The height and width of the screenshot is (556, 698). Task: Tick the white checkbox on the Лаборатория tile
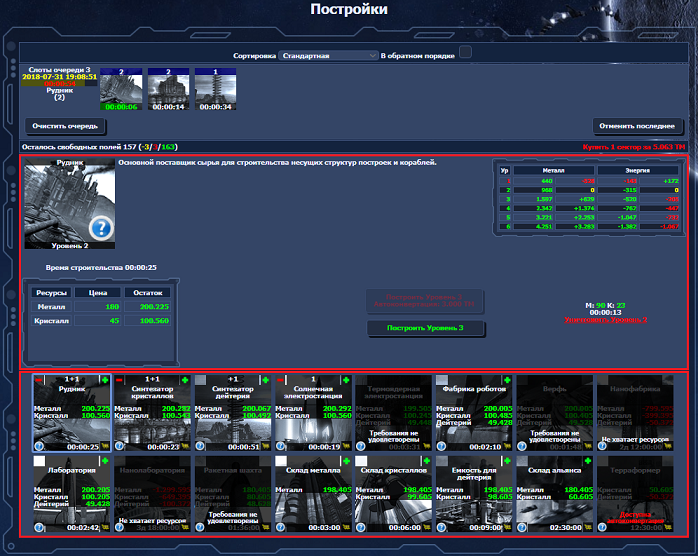tap(40, 462)
